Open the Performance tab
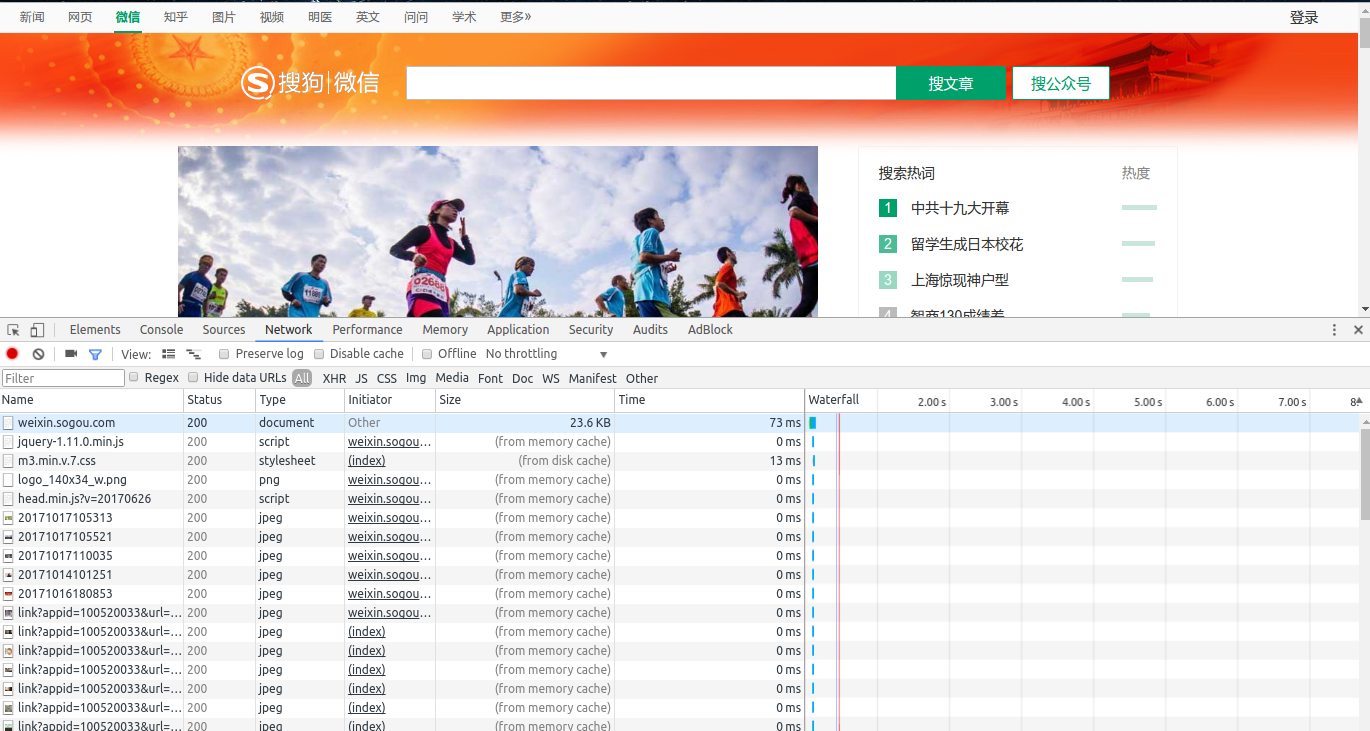The image size is (1370, 731). (367, 330)
